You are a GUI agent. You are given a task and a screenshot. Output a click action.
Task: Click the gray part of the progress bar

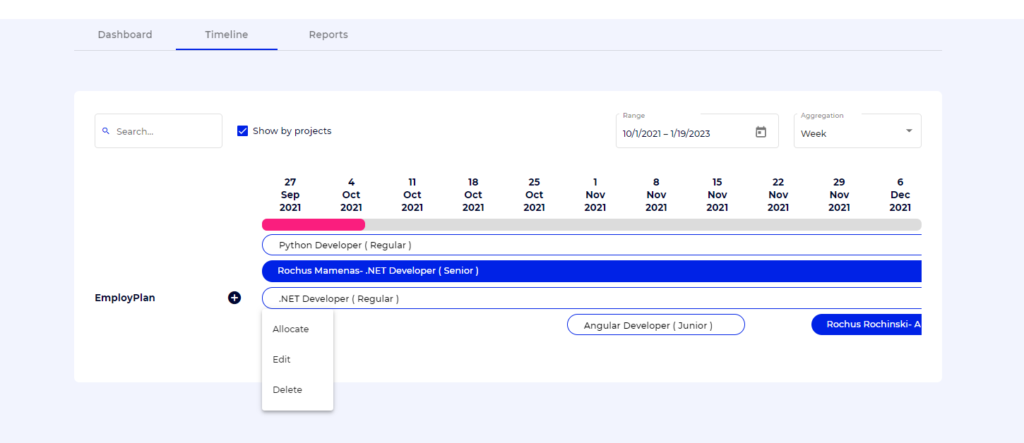click(643, 225)
